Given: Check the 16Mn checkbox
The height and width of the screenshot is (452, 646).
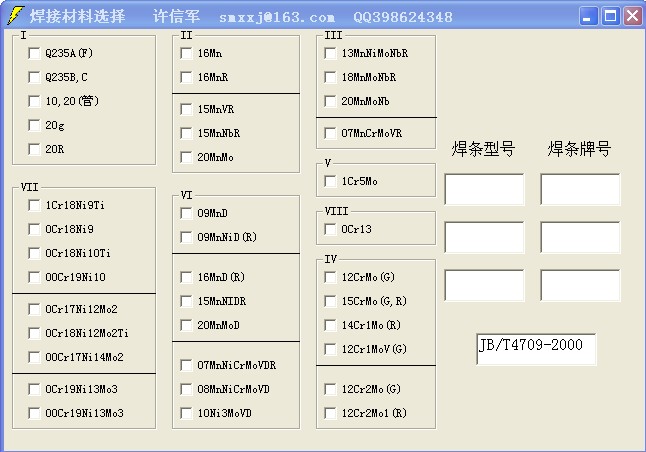Looking at the screenshot, I should (186, 53).
